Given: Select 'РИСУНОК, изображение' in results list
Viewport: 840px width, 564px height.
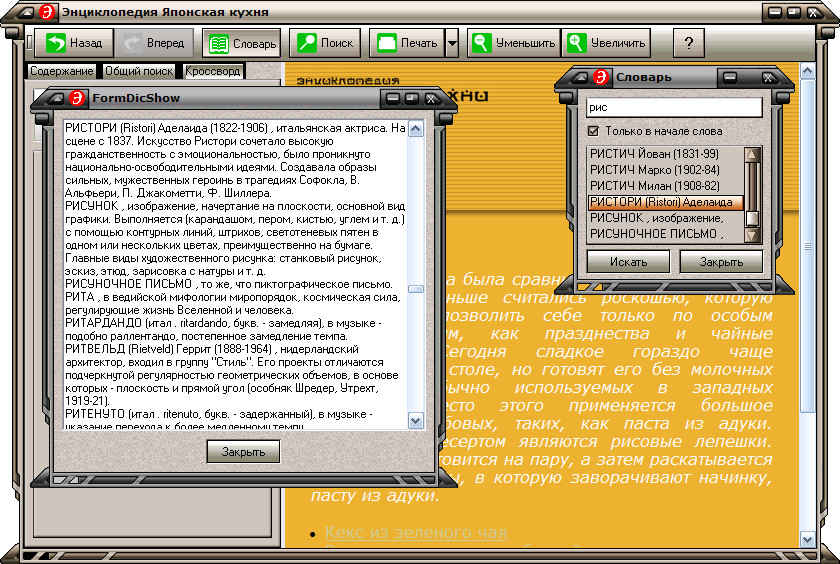Looking at the screenshot, I should [x=657, y=218].
